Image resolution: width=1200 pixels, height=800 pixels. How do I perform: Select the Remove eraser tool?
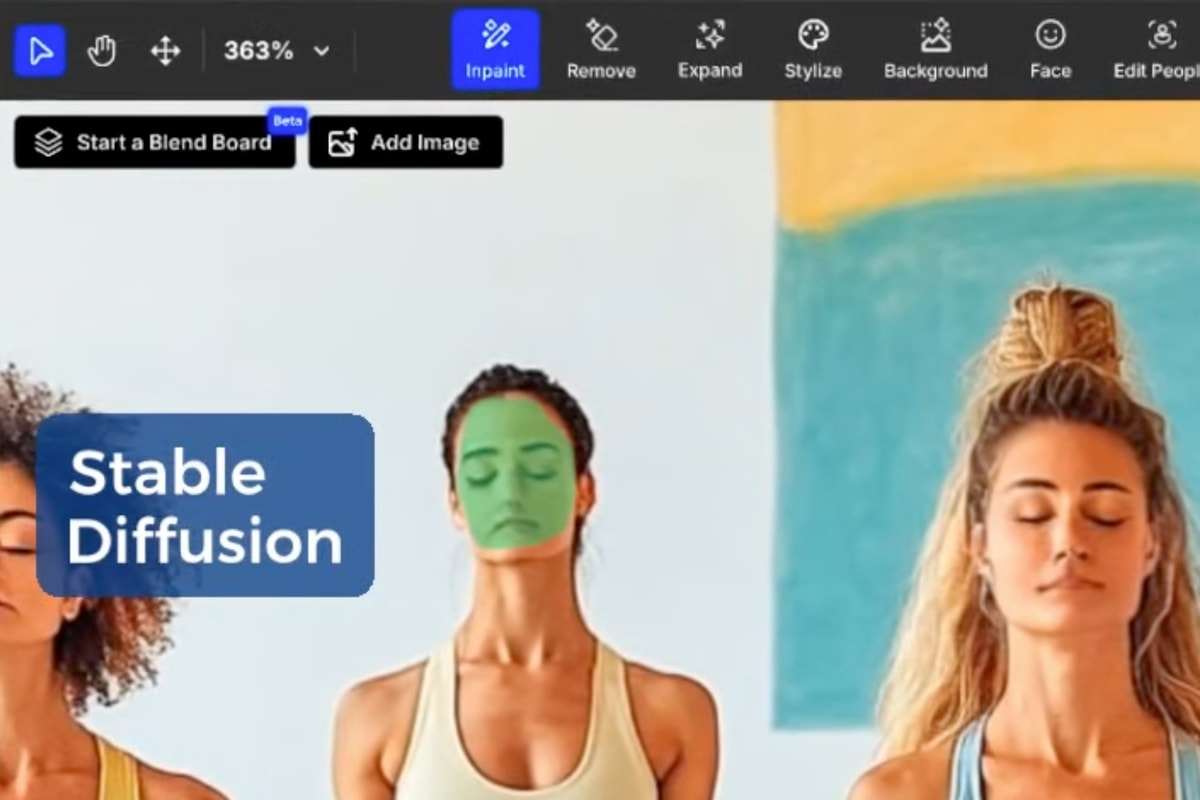coord(601,50)
